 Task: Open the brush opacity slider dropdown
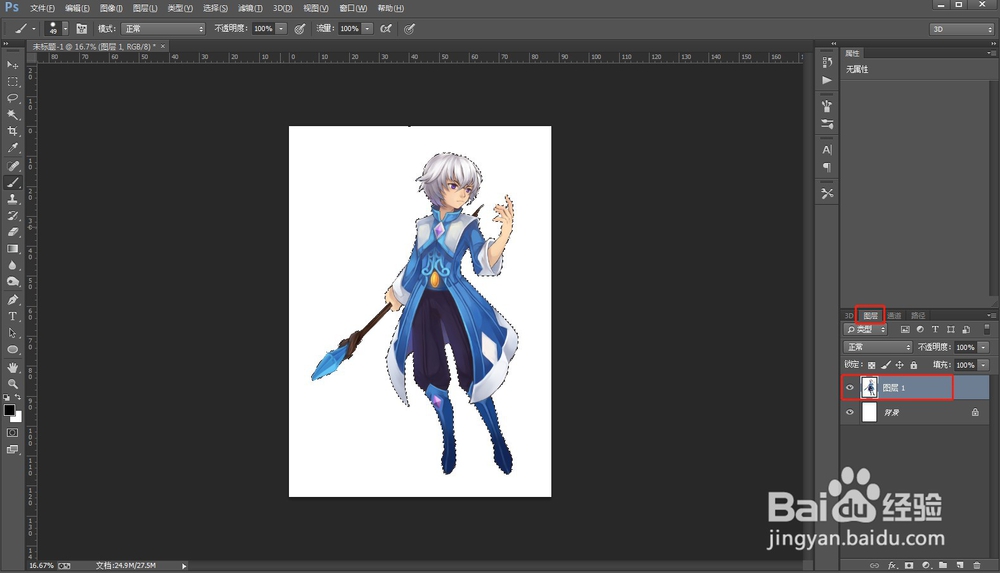pyautogui.click(x=281, y=29)
